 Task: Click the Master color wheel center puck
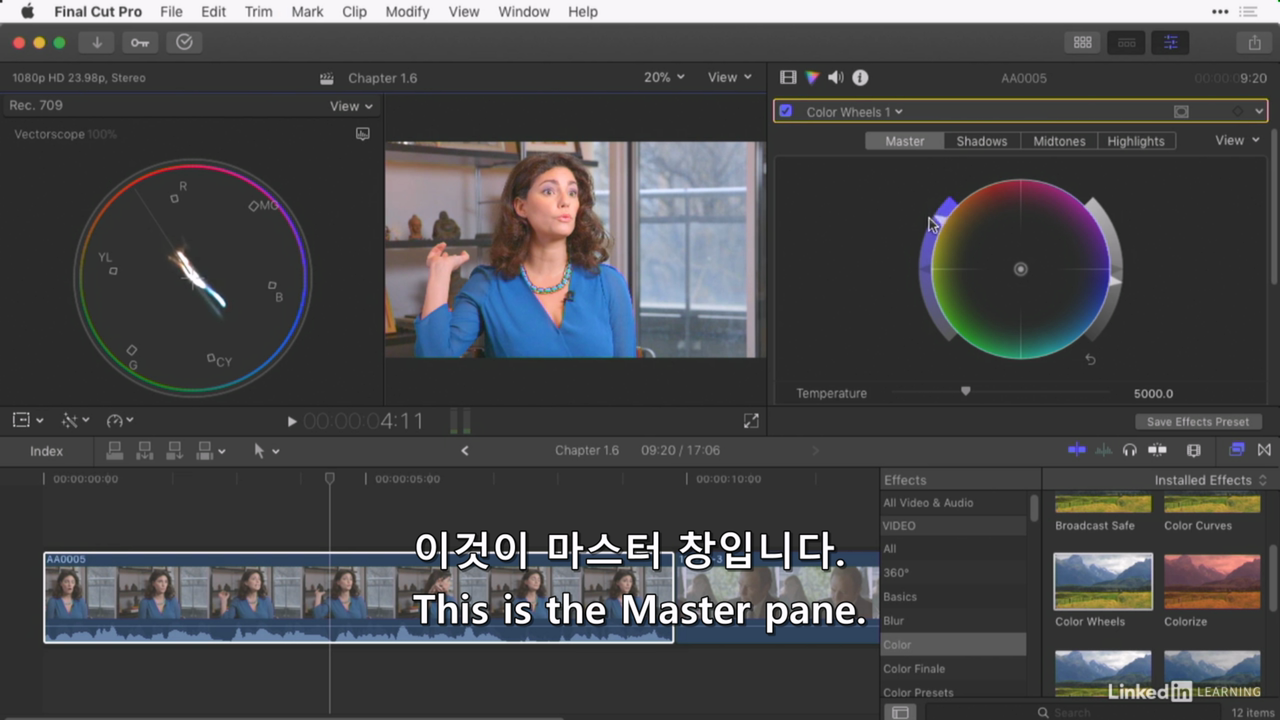coord(1020,269)
